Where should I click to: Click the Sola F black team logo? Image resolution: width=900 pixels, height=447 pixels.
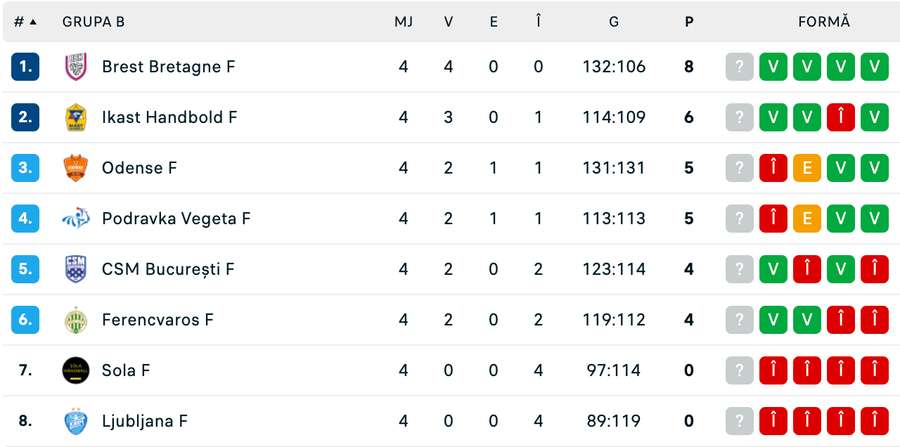click(76, 370)
